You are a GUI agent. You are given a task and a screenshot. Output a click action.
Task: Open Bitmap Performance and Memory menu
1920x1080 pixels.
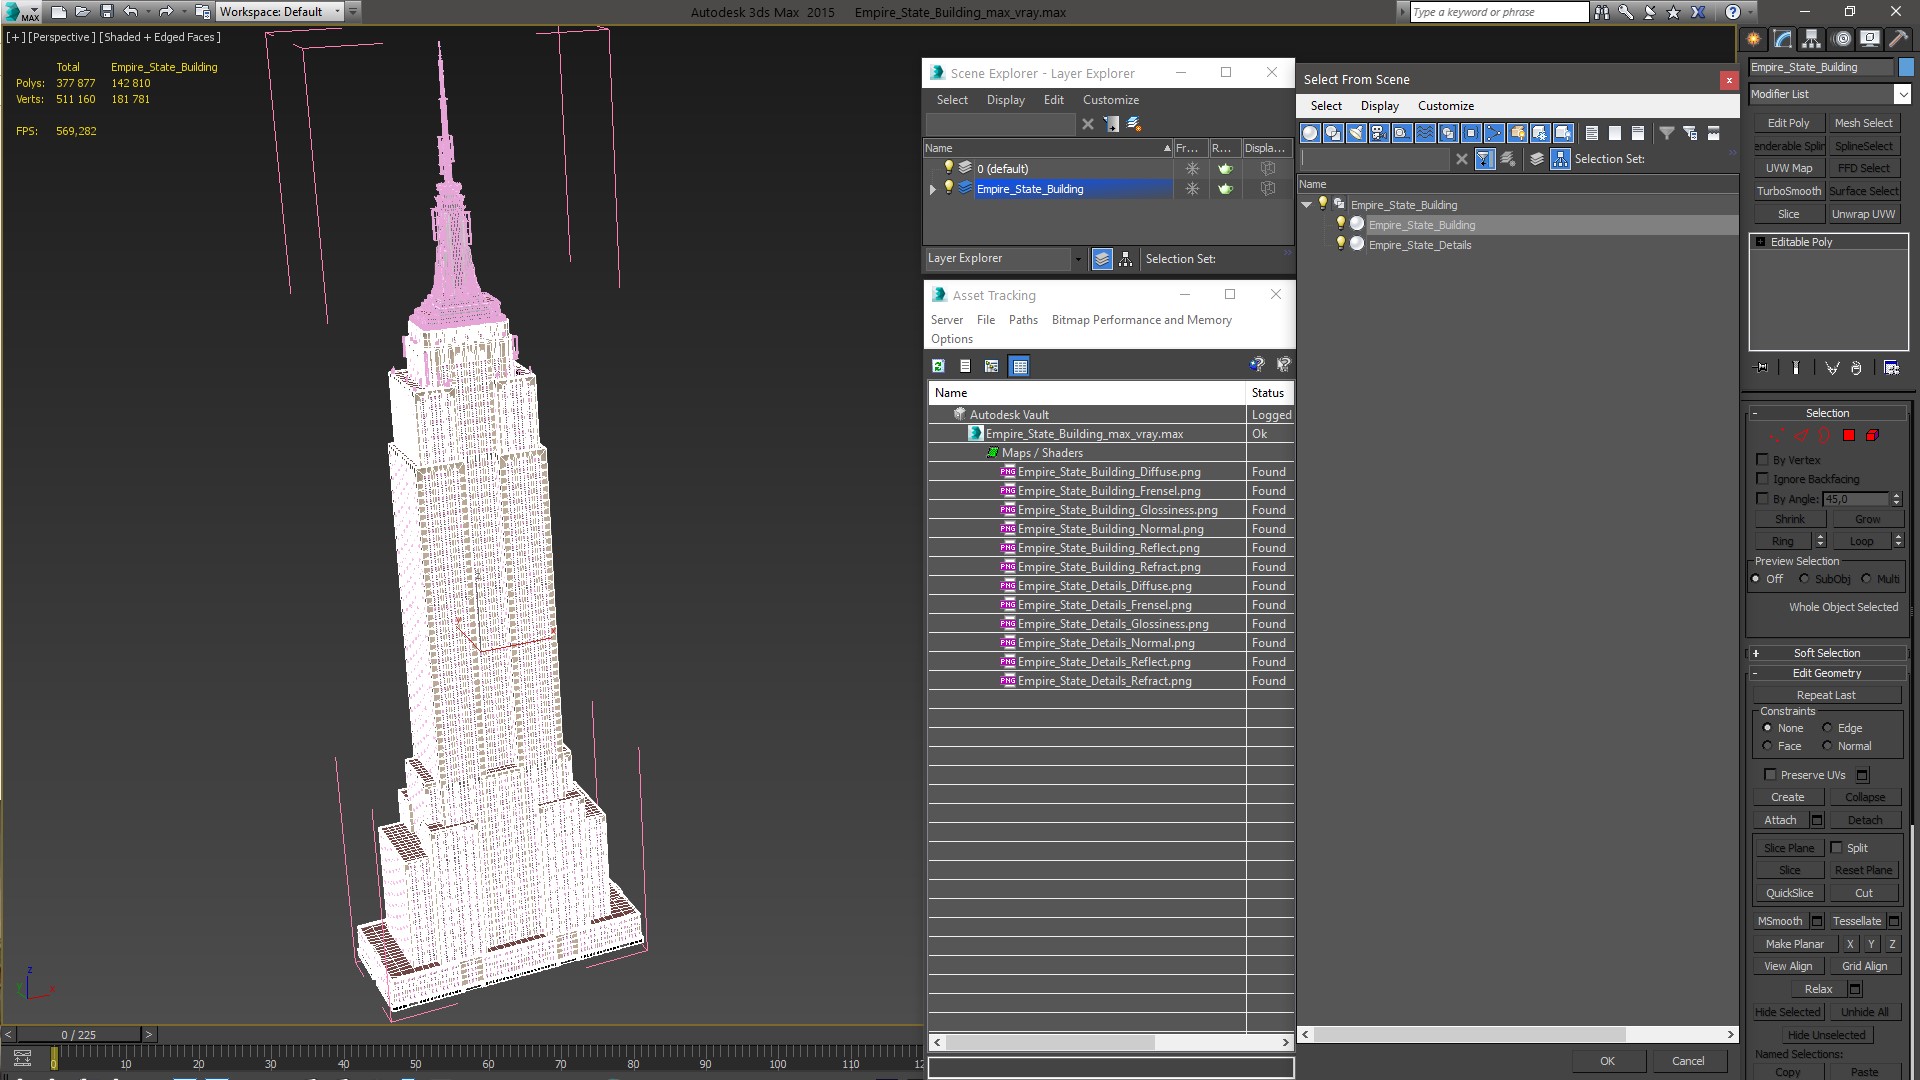(1141, 320)
